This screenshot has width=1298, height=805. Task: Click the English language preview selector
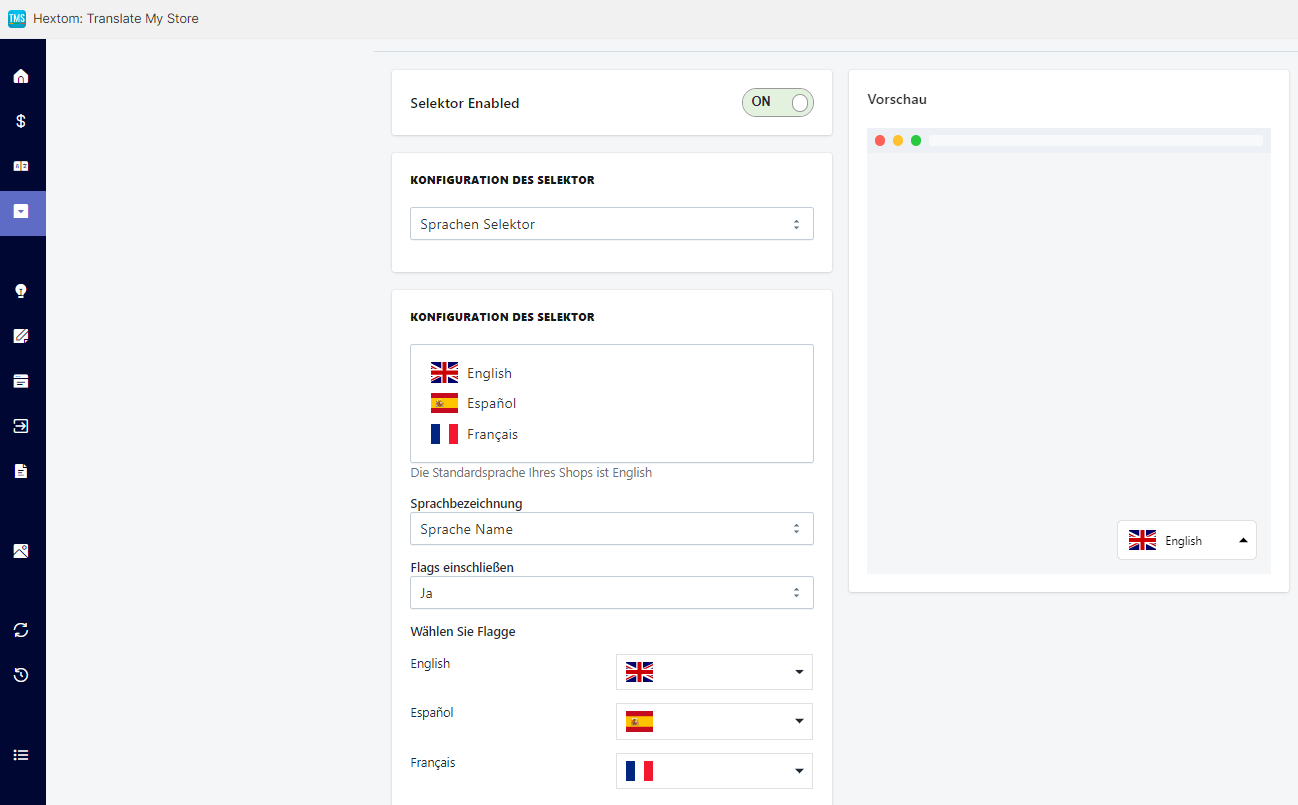tap(1186, 540)
